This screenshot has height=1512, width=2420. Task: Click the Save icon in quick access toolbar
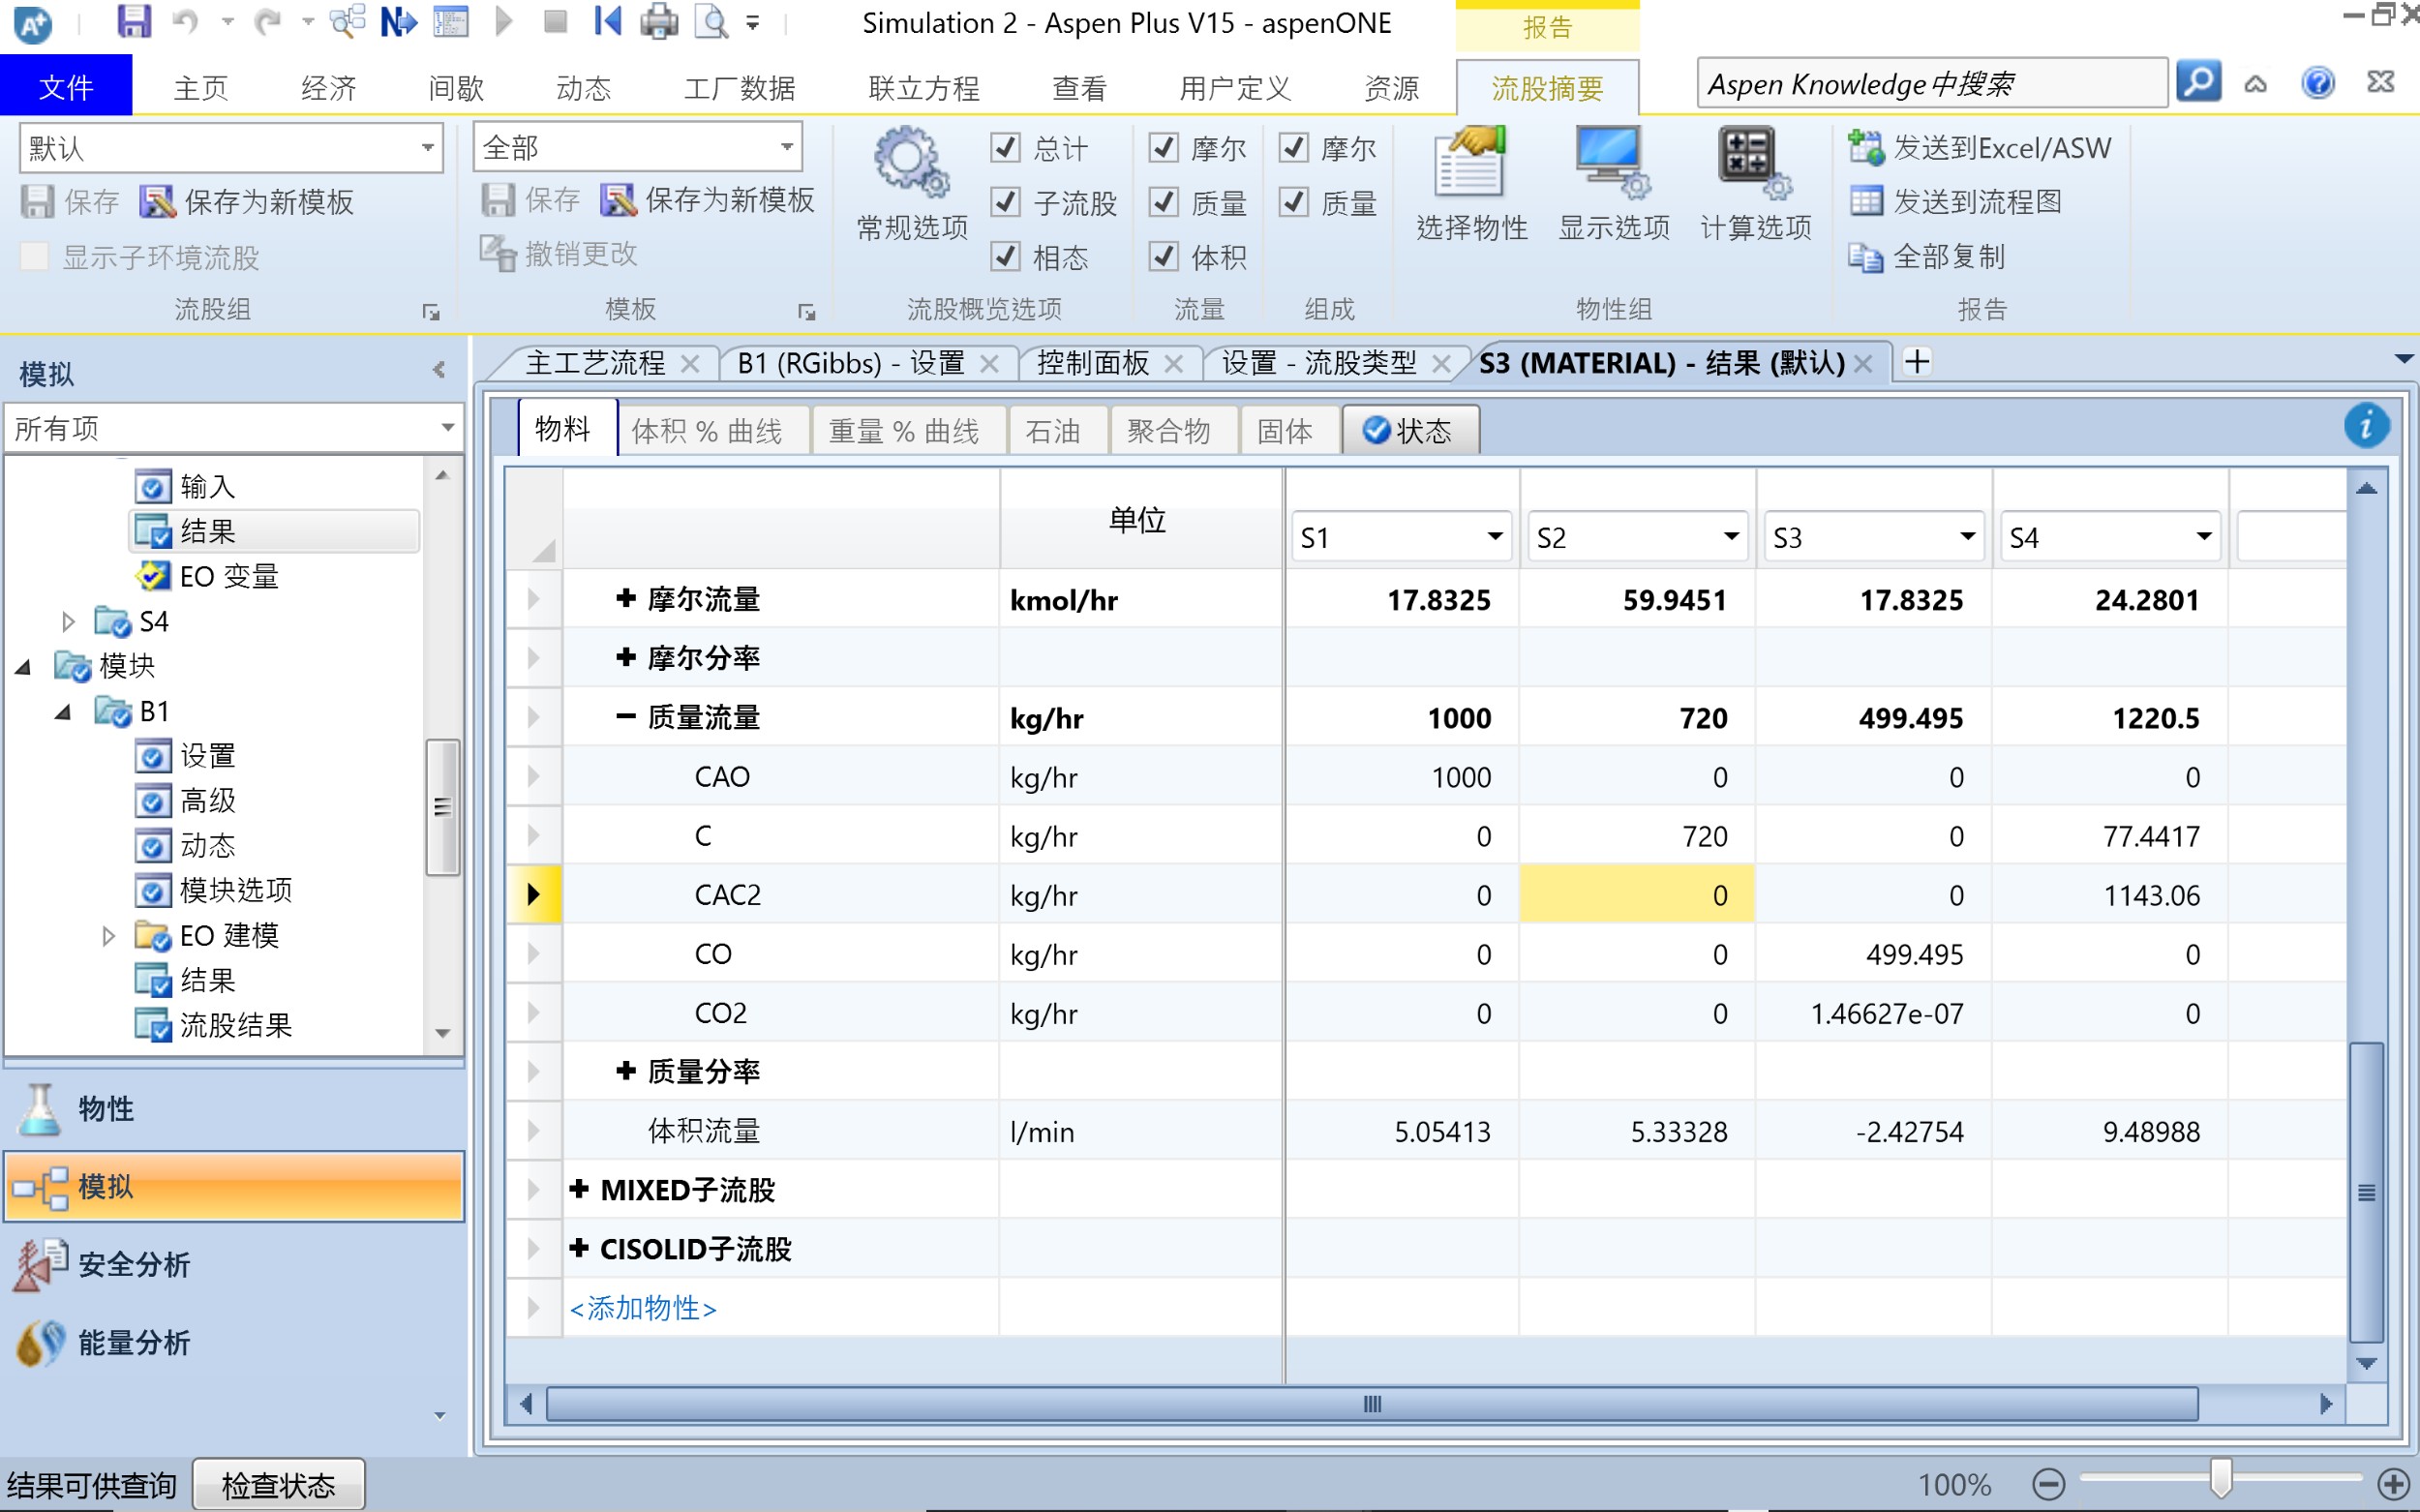[x=133, y=22]
